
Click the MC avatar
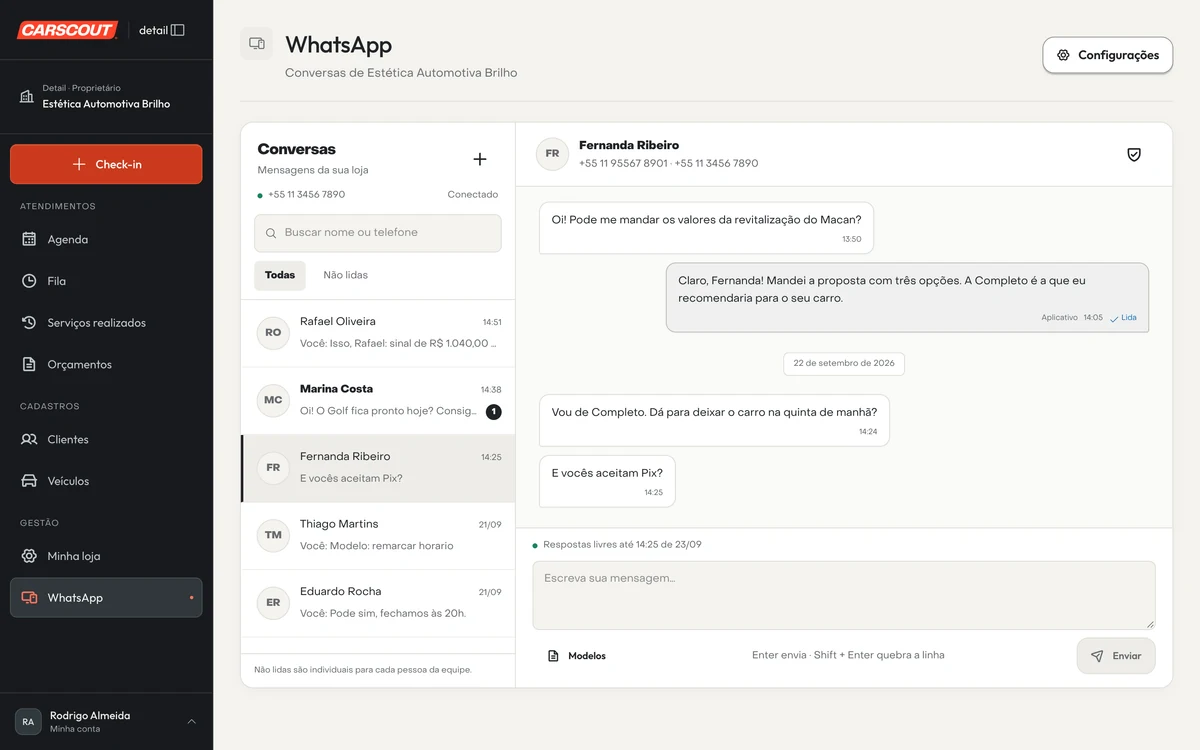point(273,400)
